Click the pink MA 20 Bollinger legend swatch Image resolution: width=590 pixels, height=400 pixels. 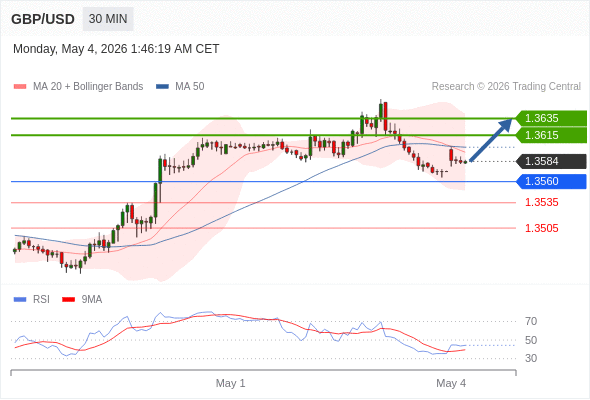click(x=20, y=87)
